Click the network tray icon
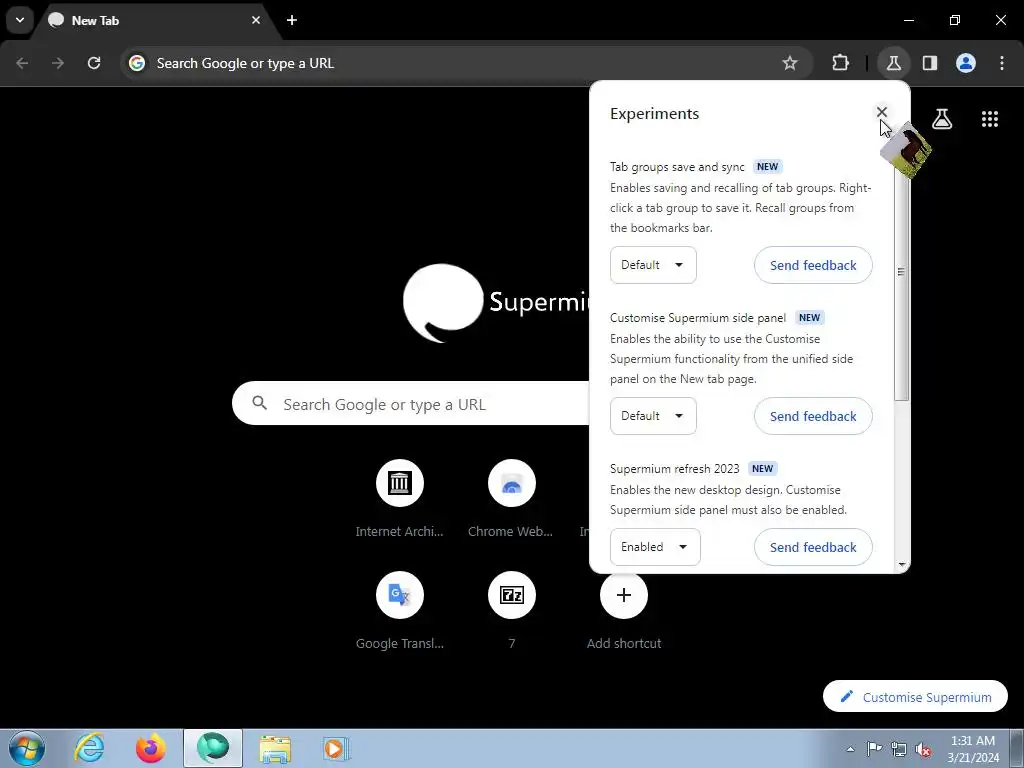The width and height of the screenshot is (1024, 768). click(x=899, y=749)
